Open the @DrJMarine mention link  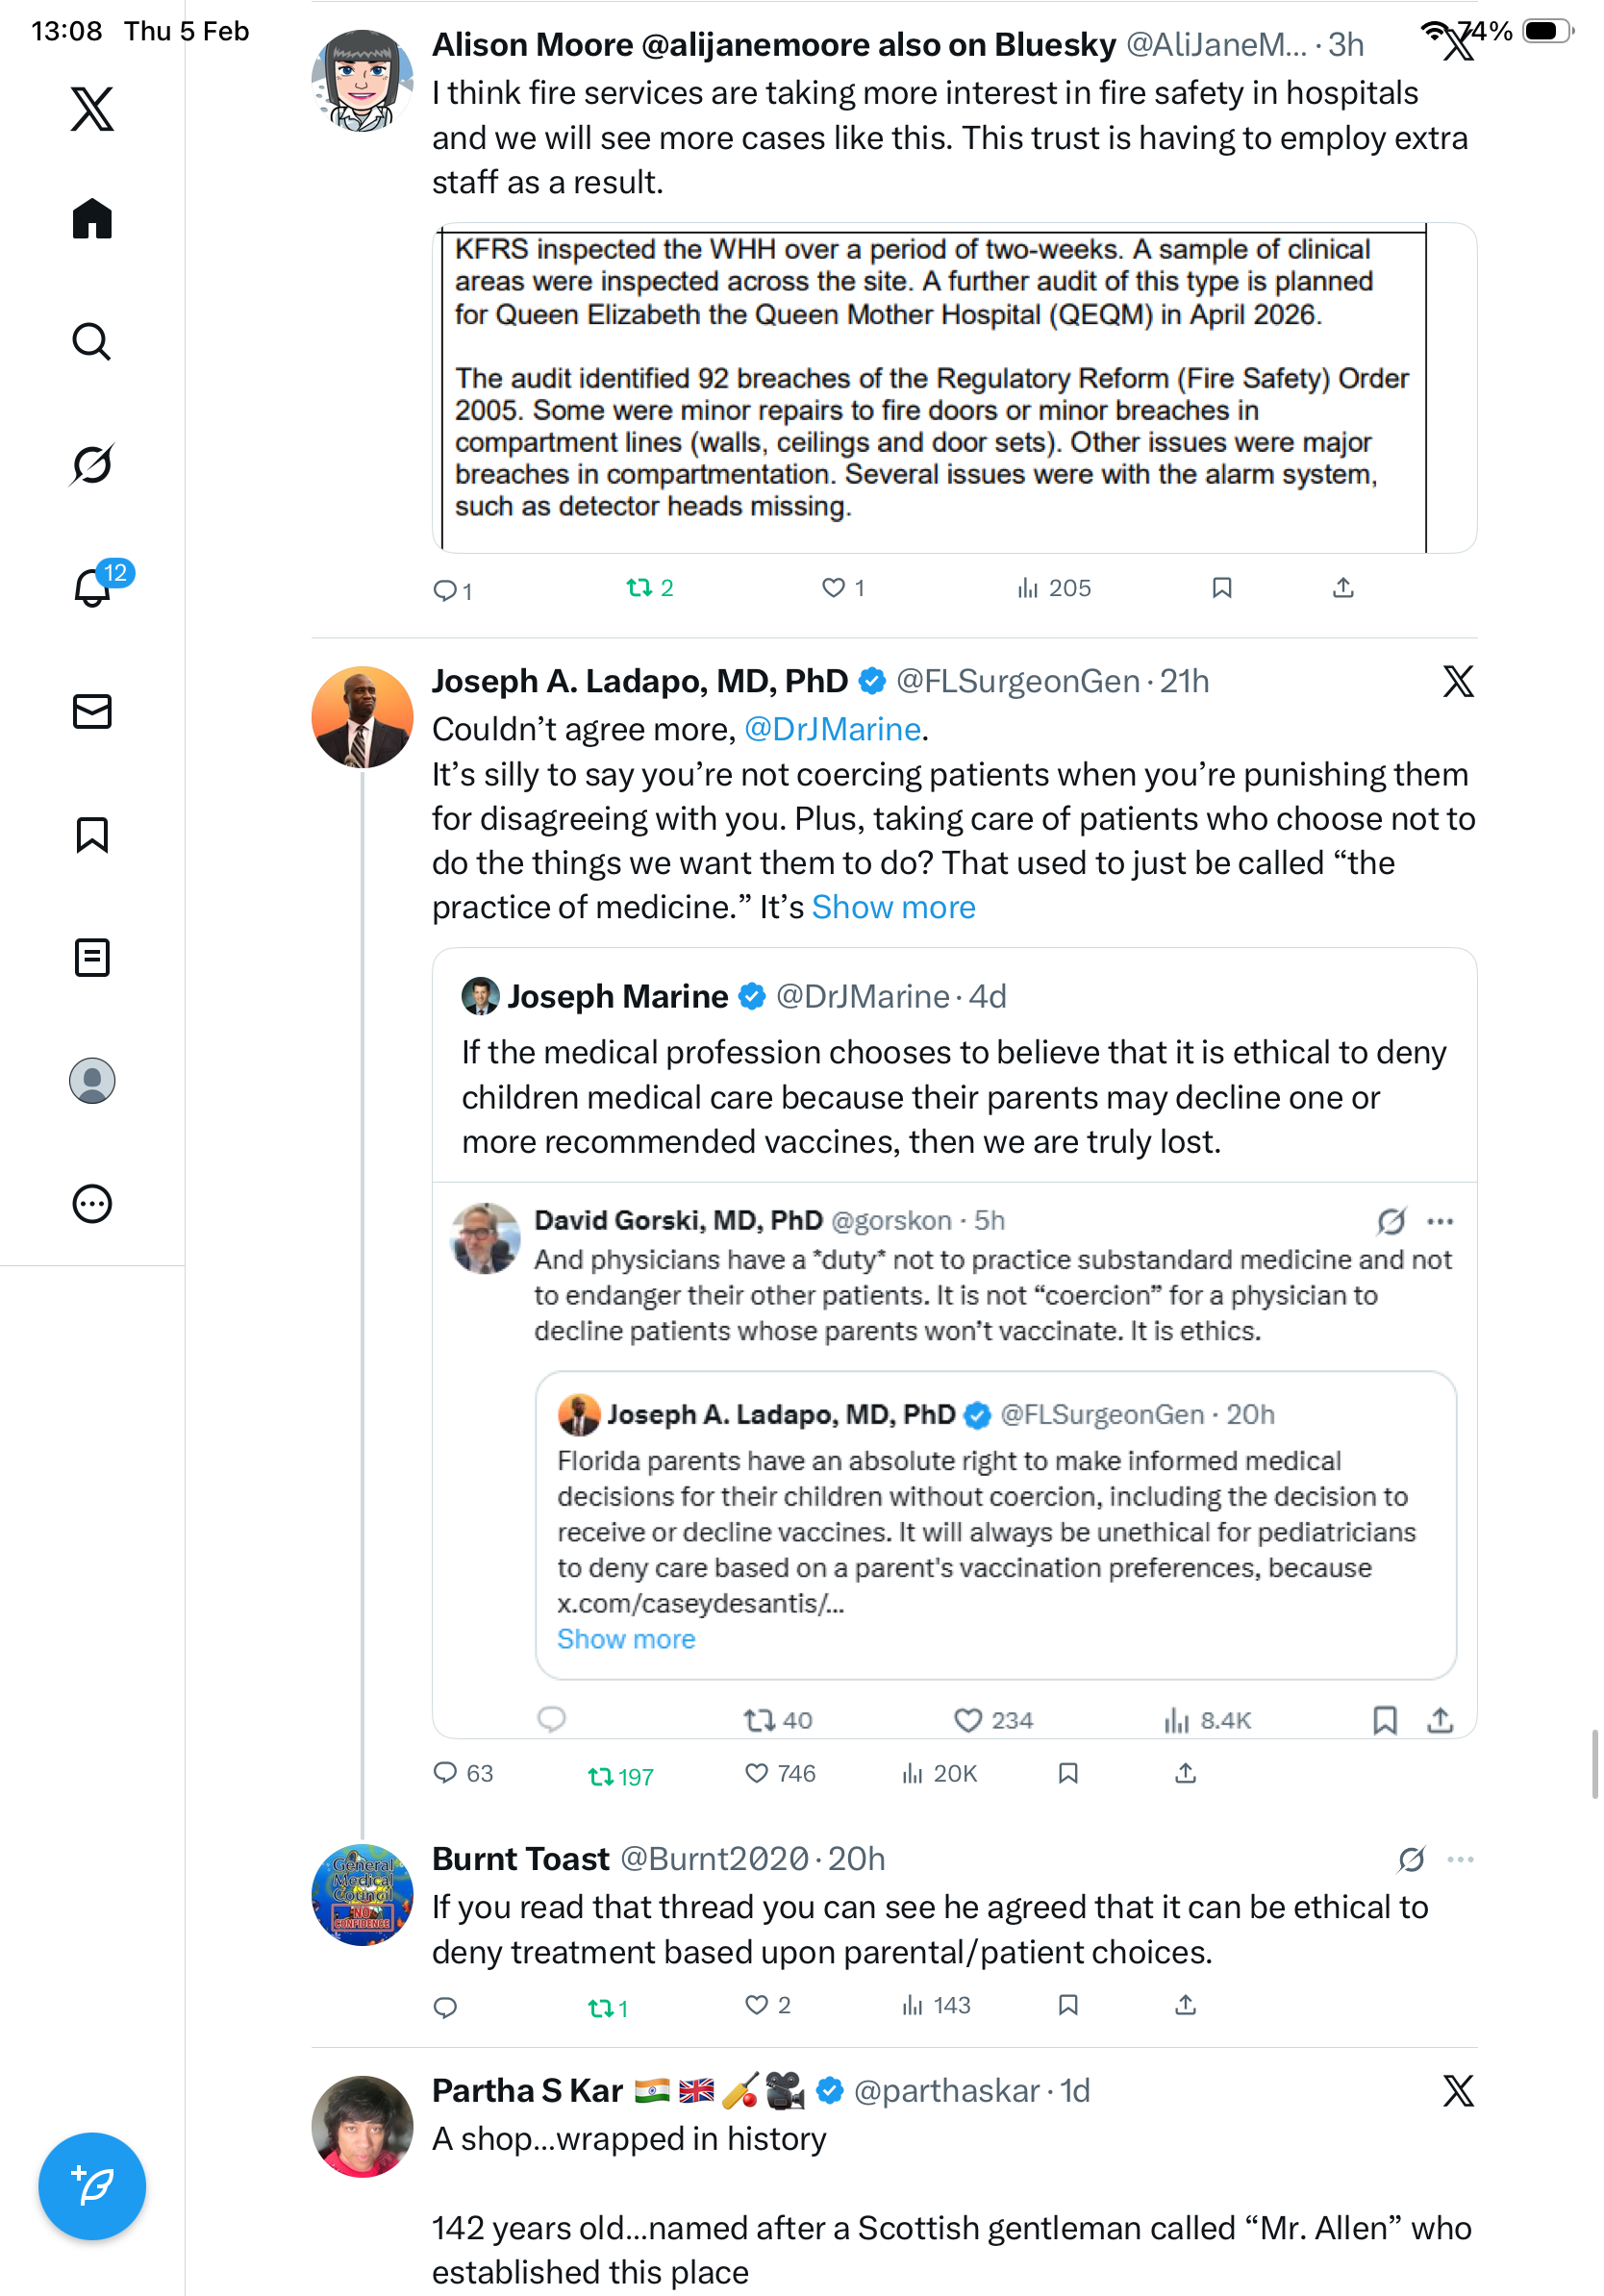832,729
